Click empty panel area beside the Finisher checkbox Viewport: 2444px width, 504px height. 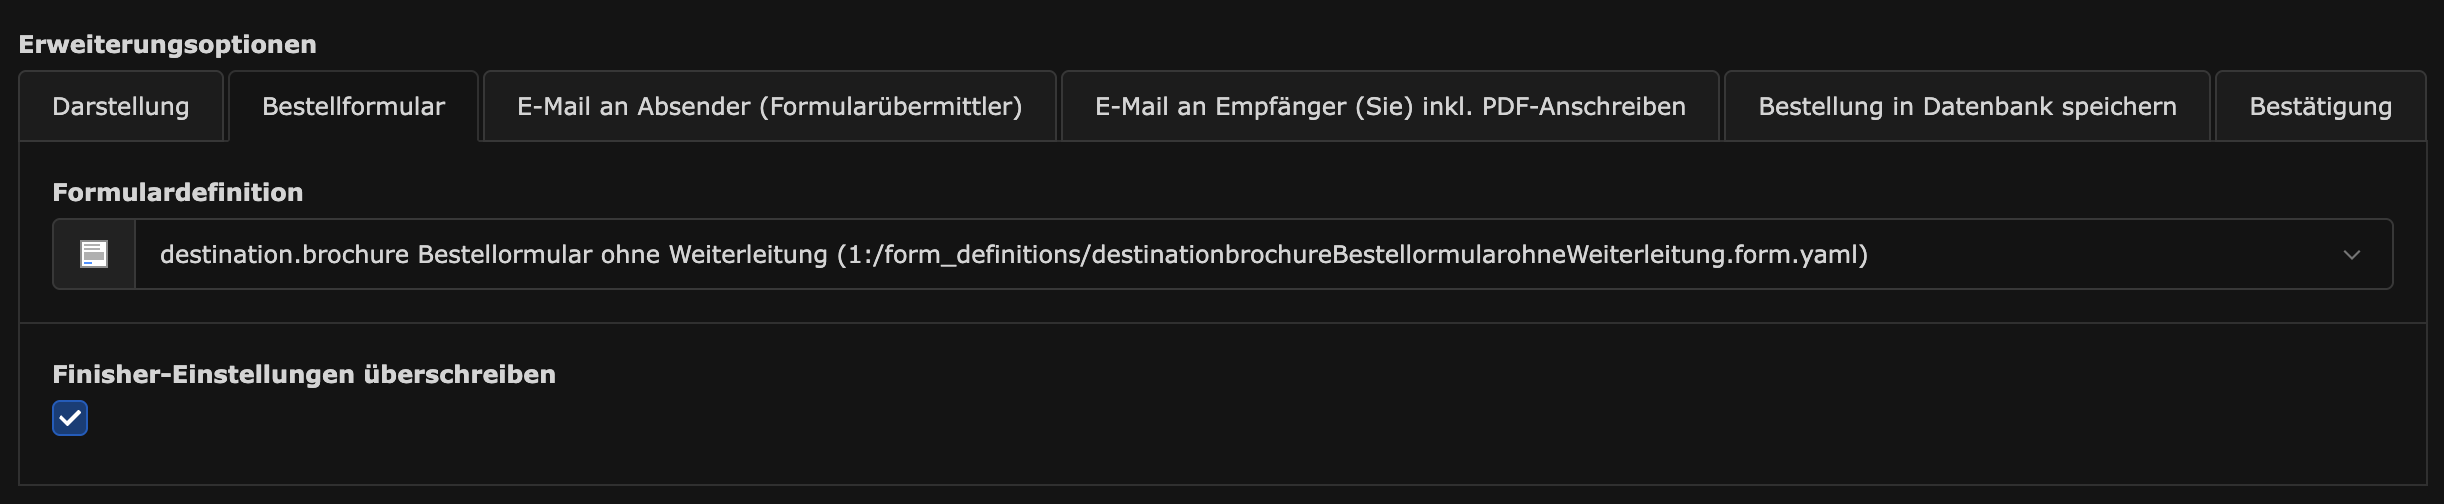1200,420
